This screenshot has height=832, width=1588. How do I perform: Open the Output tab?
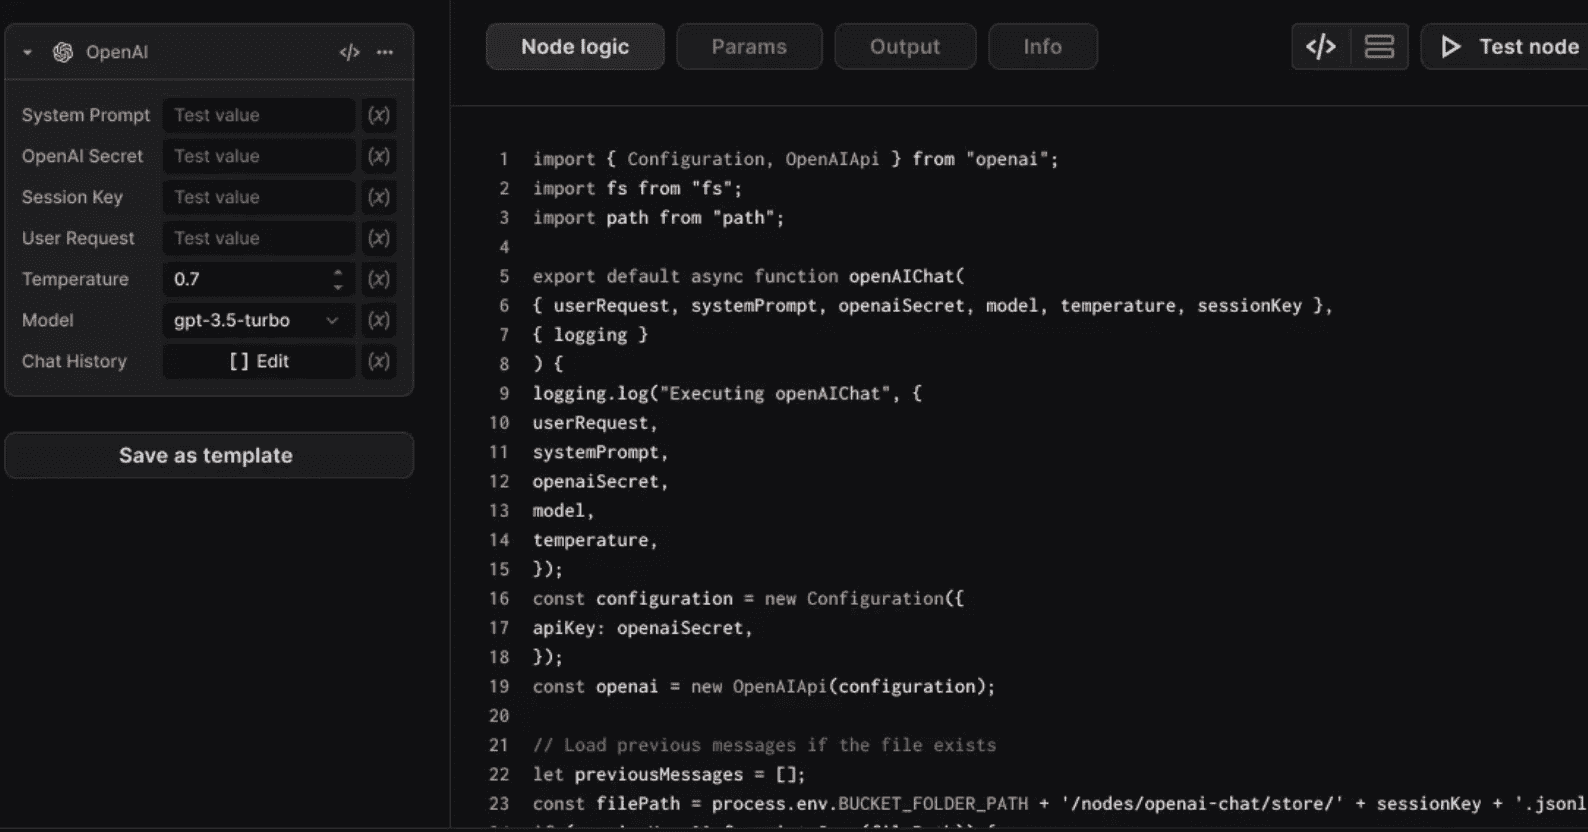point(904,47)
